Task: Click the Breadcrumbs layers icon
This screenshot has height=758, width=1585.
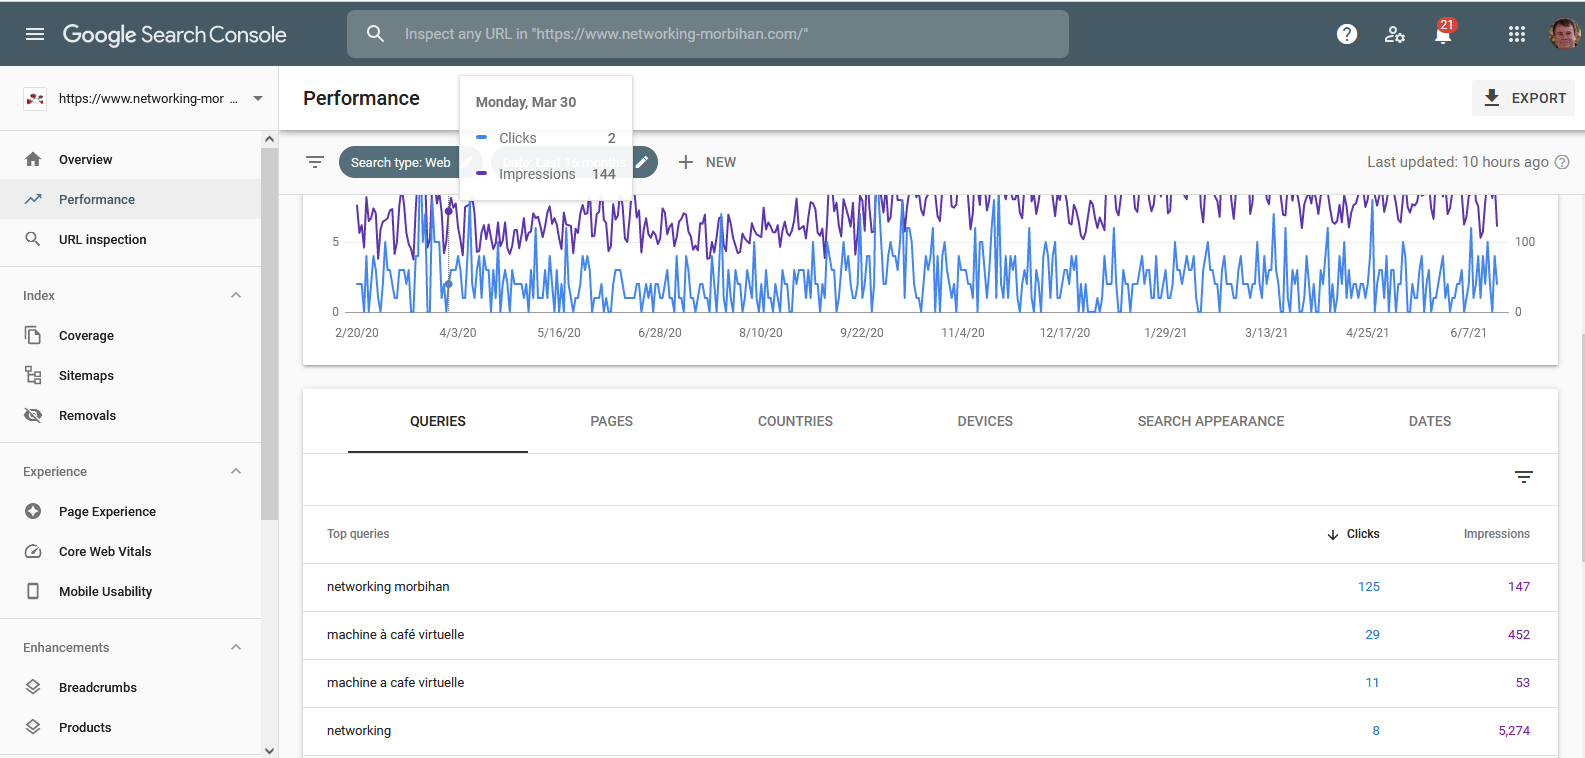Action: pos(33,687)
